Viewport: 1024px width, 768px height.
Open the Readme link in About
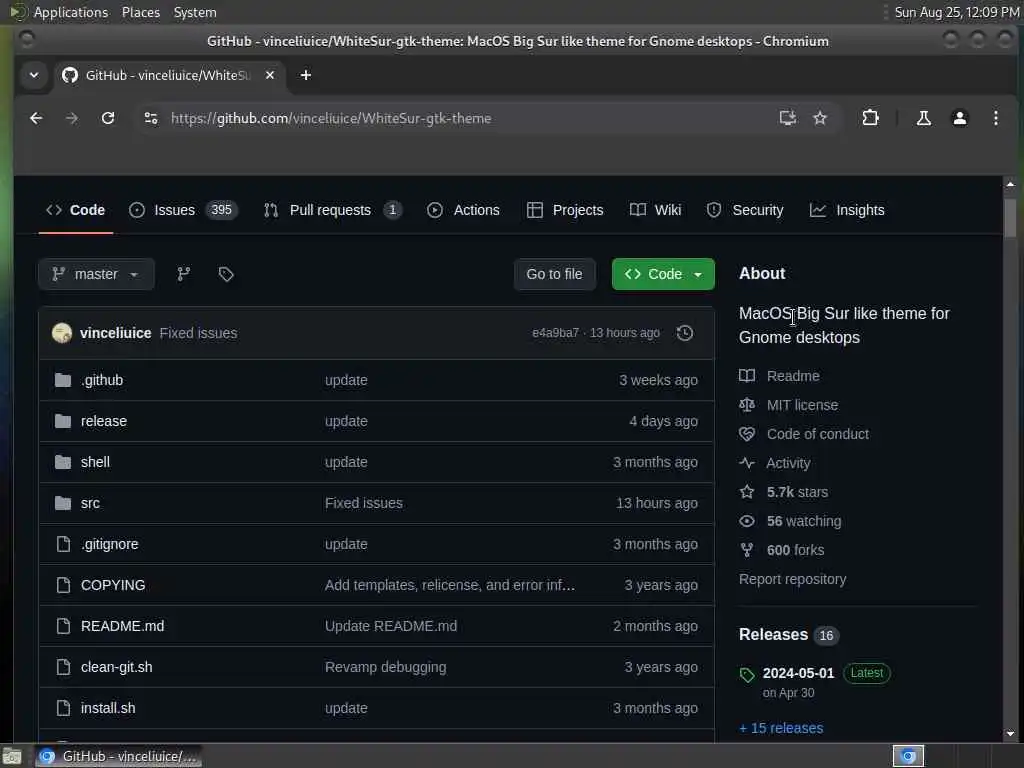click(x=793, y=376)
